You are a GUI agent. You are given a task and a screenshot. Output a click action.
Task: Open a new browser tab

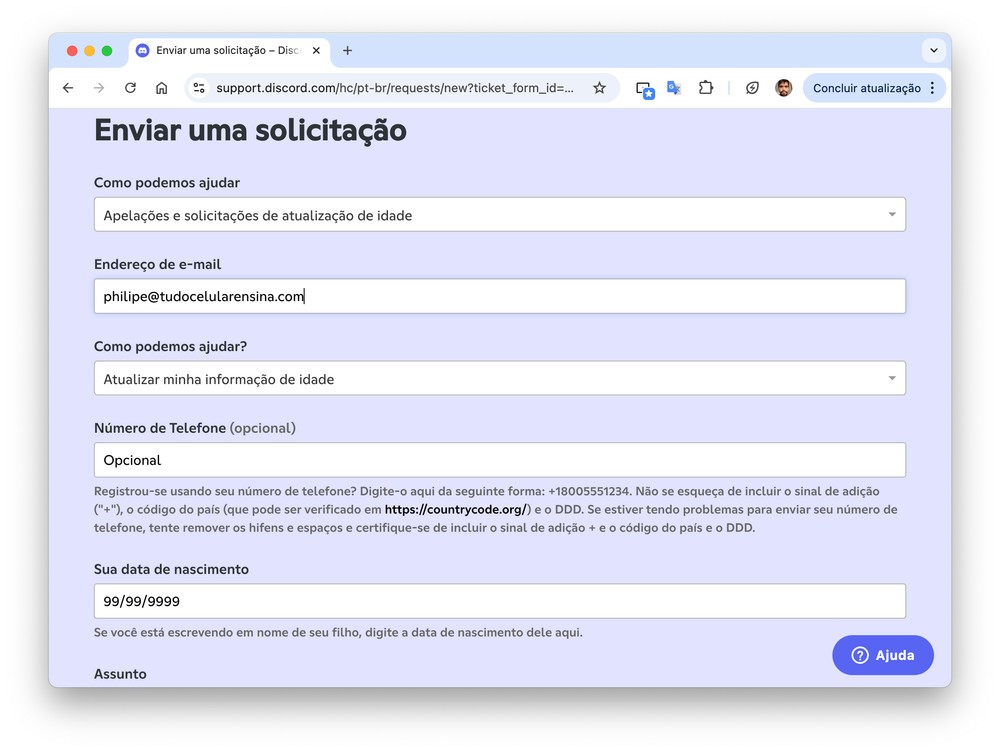(x=347, y=50)
